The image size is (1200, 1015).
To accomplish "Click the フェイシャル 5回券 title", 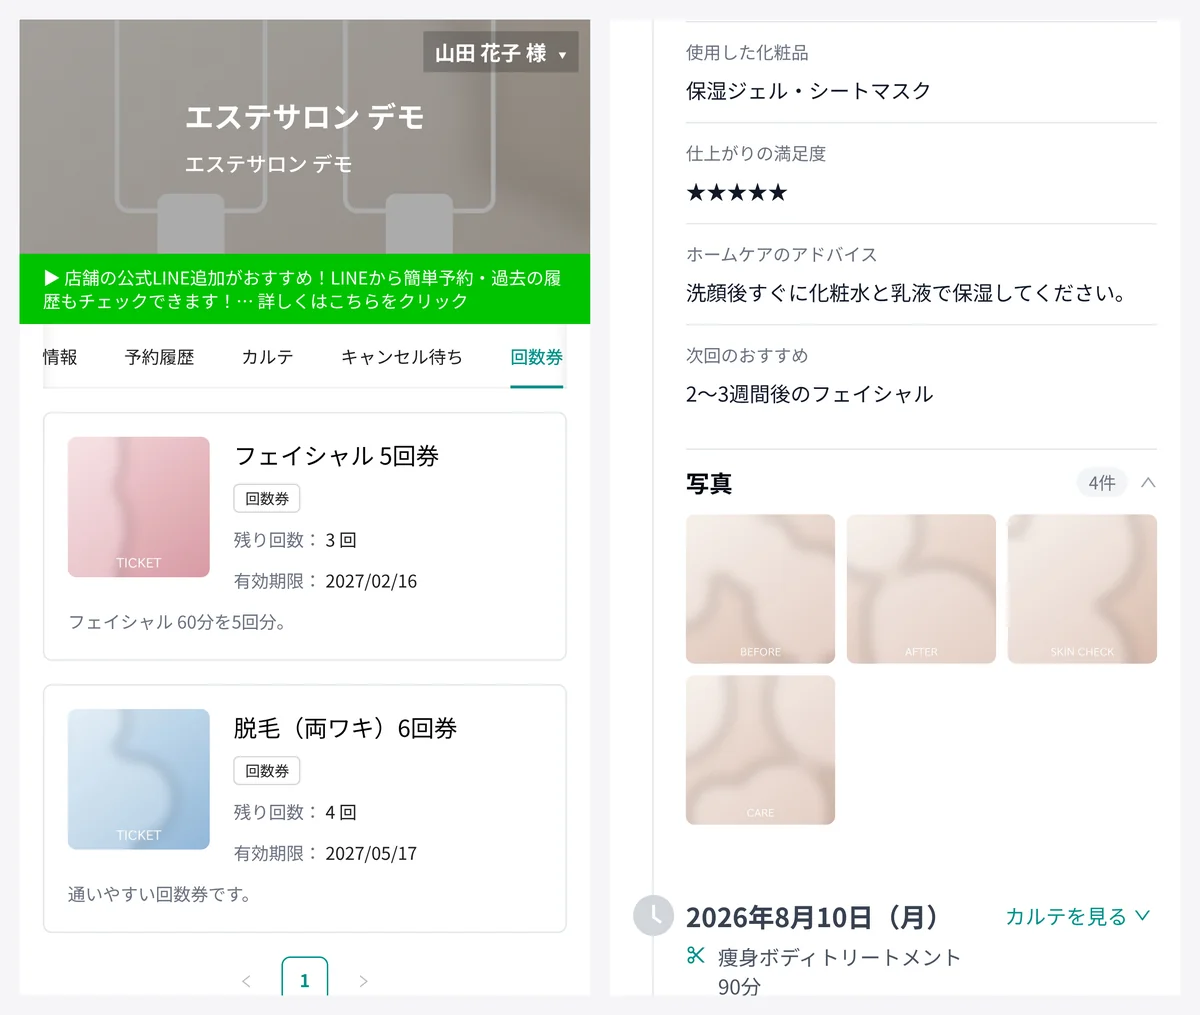I will [337, 456].
